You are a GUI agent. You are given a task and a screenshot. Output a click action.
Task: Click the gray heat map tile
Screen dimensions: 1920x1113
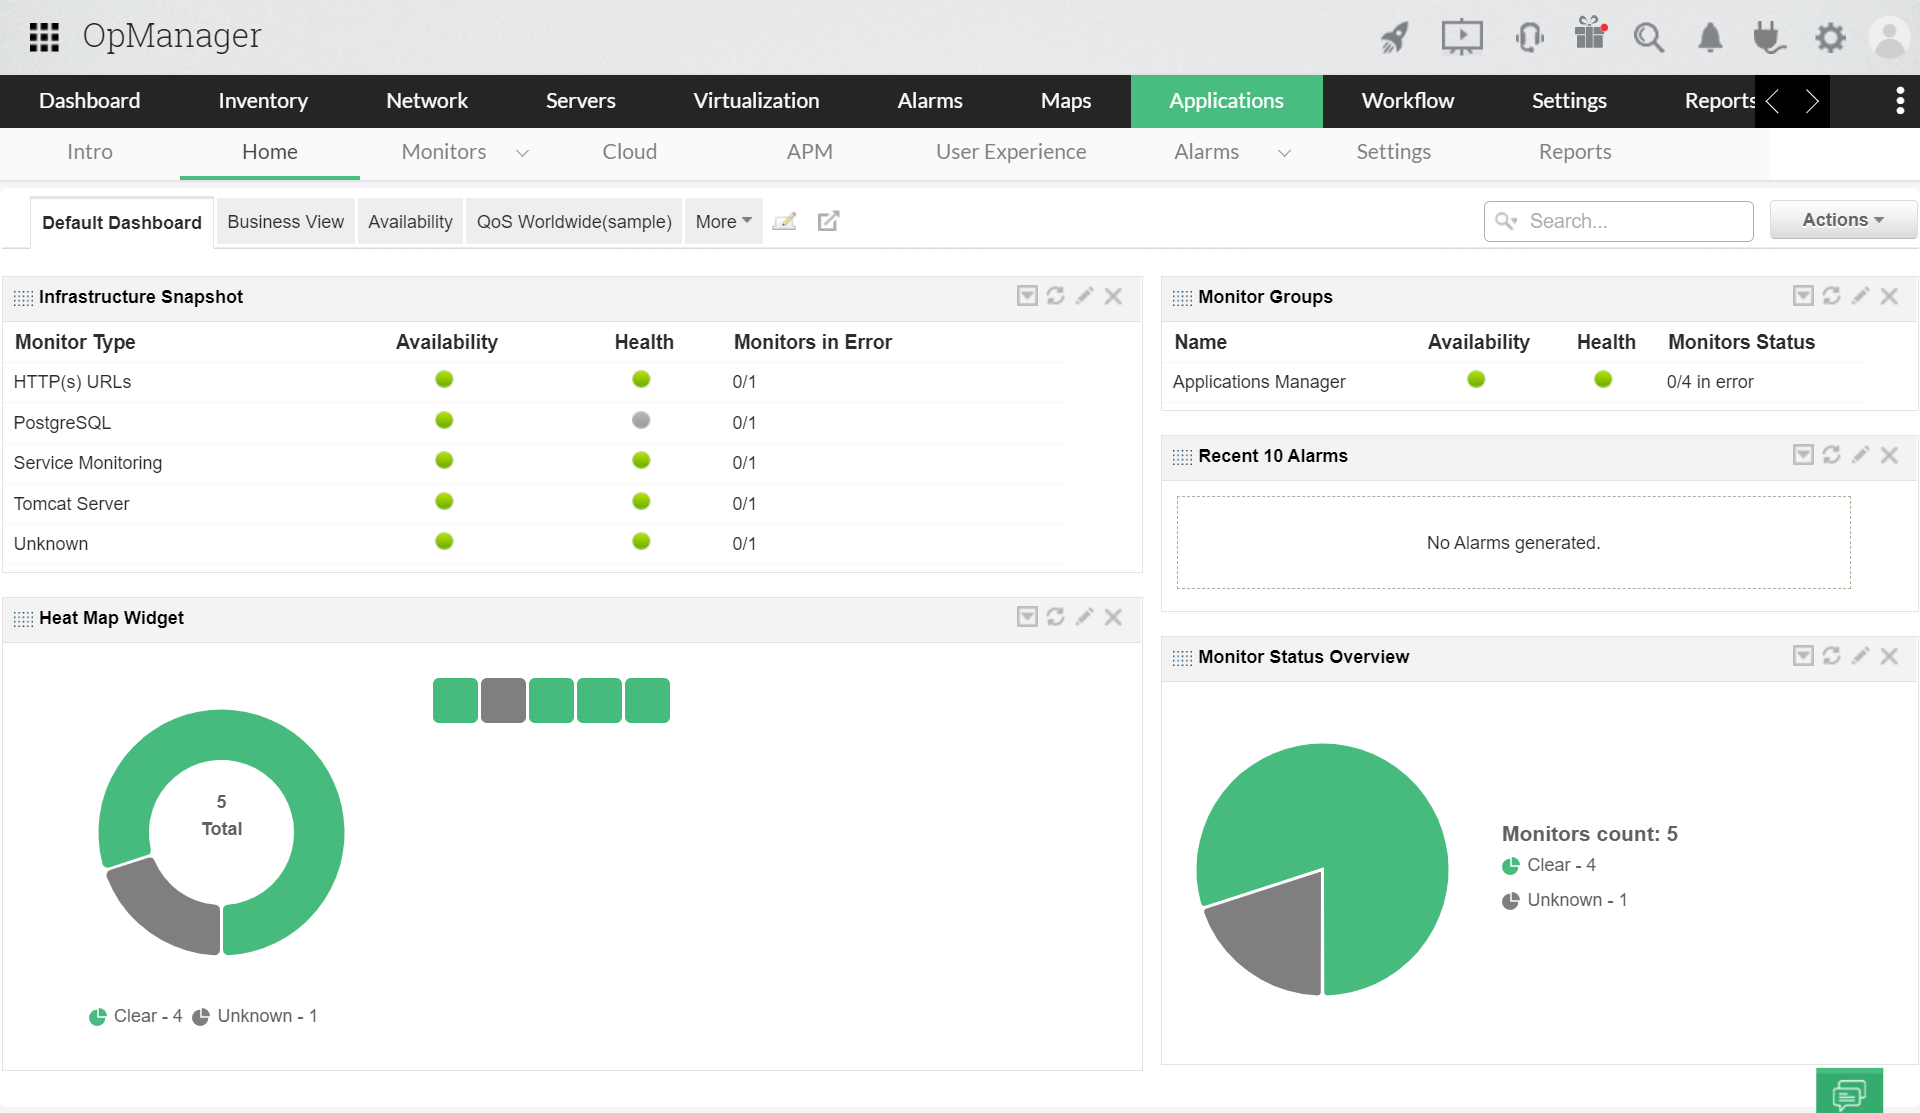coord(503,700)
